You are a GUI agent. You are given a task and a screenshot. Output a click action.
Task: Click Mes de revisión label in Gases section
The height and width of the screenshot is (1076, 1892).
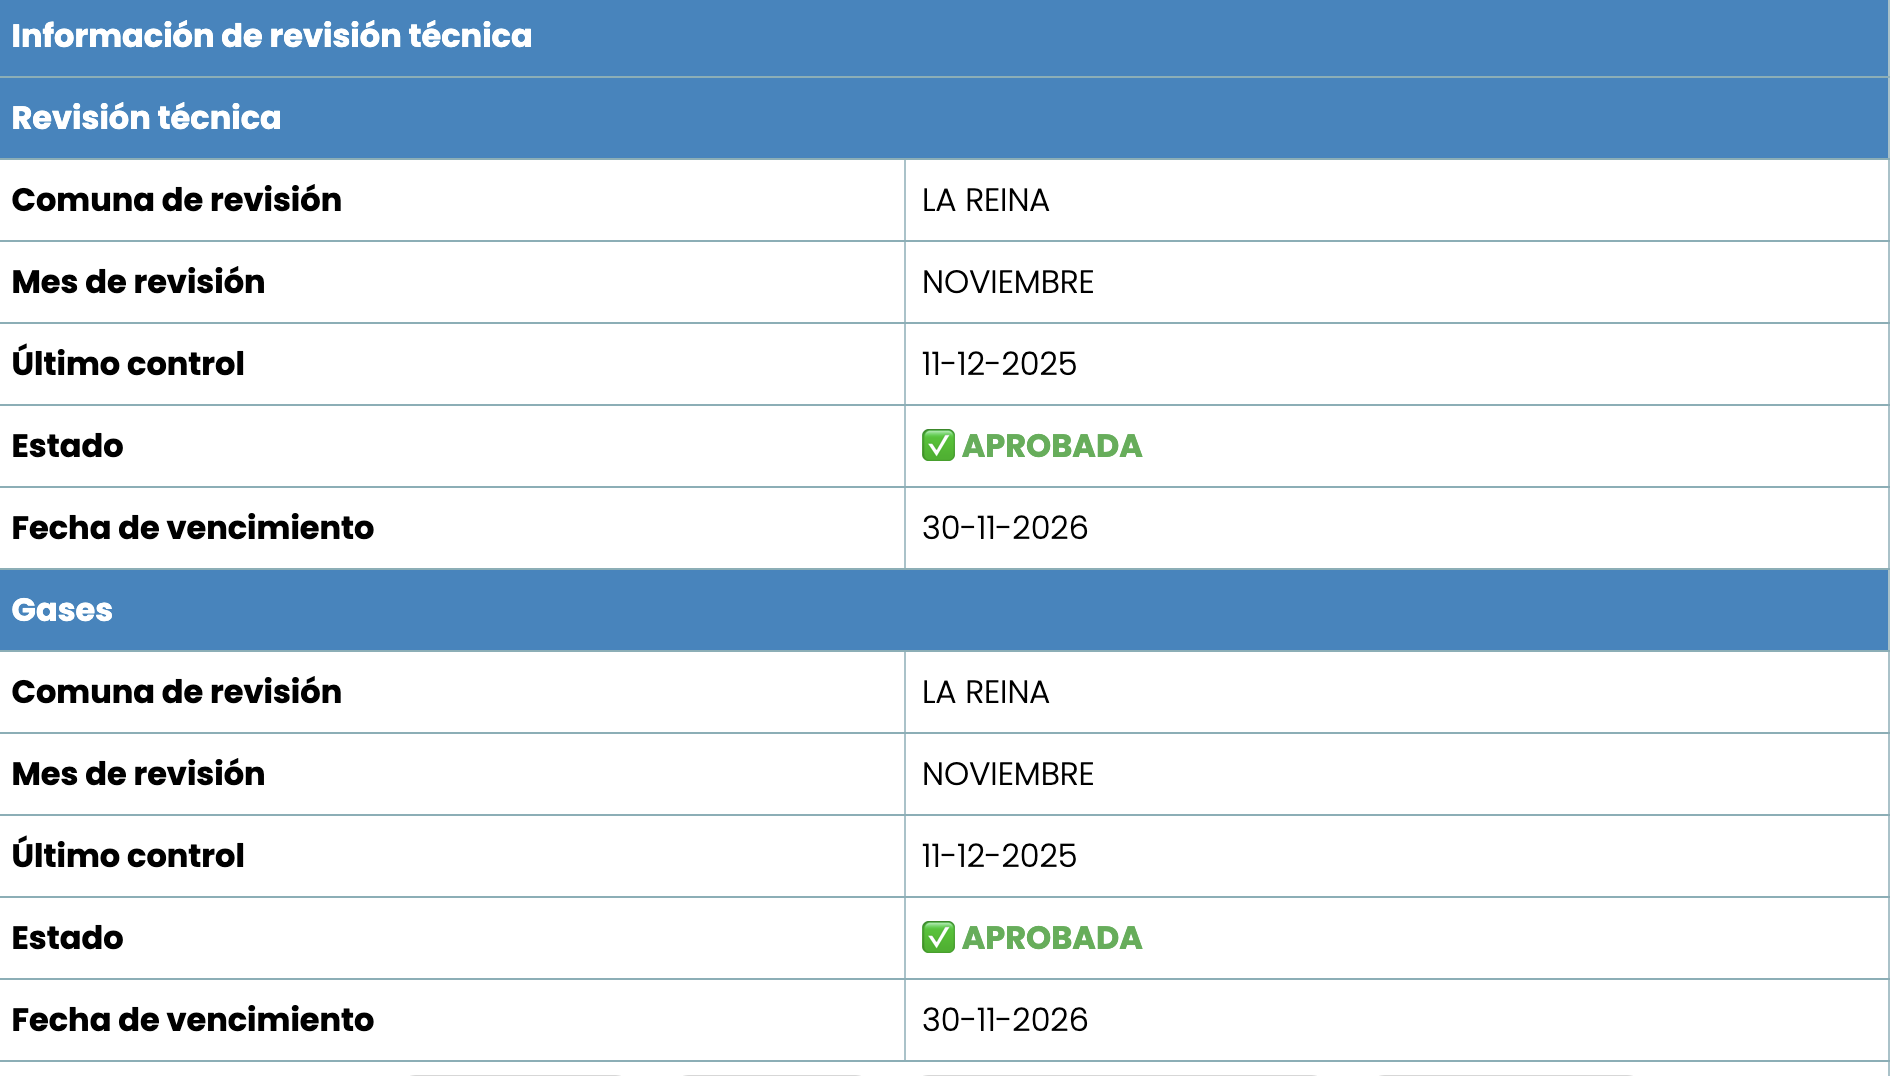(138, 774)
